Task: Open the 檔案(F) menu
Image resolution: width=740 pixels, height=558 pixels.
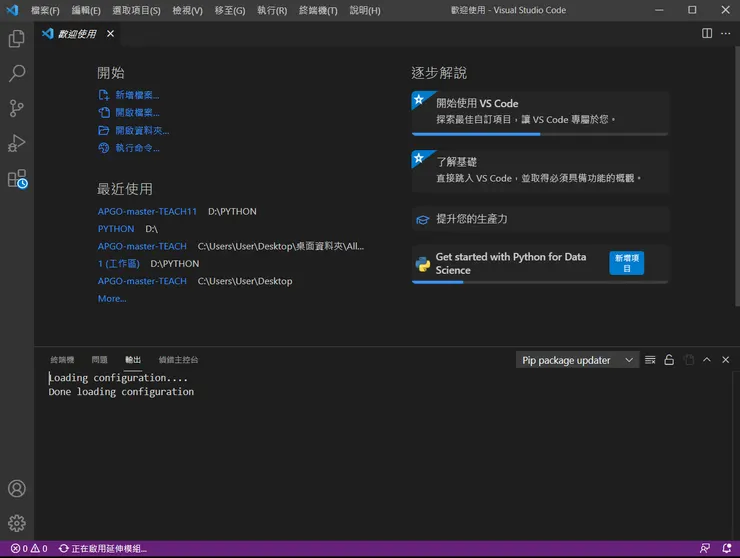Action: point(45,10)
